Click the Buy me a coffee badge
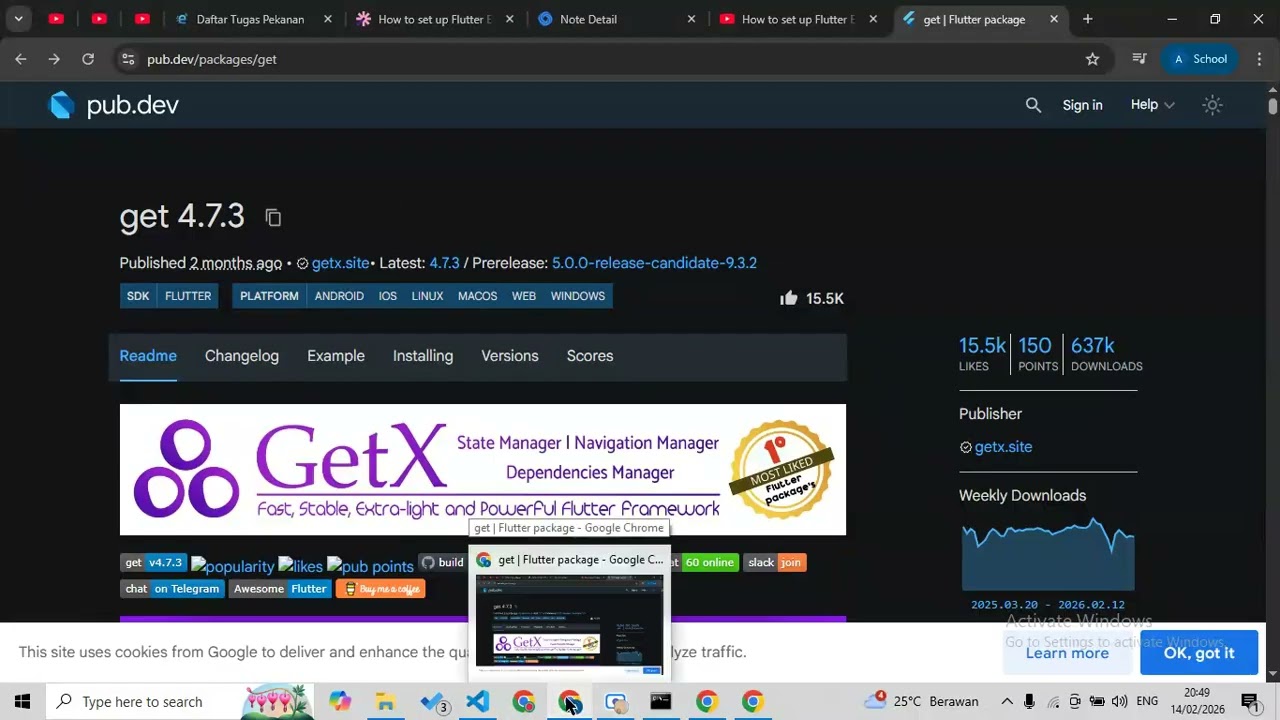The width and height of the screenshot is (1280, 720). [381, 589]
